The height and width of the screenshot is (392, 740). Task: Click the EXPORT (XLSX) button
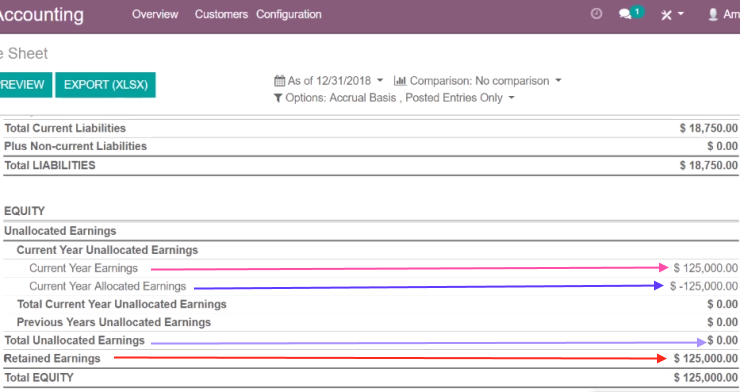(x=106, y=85)
